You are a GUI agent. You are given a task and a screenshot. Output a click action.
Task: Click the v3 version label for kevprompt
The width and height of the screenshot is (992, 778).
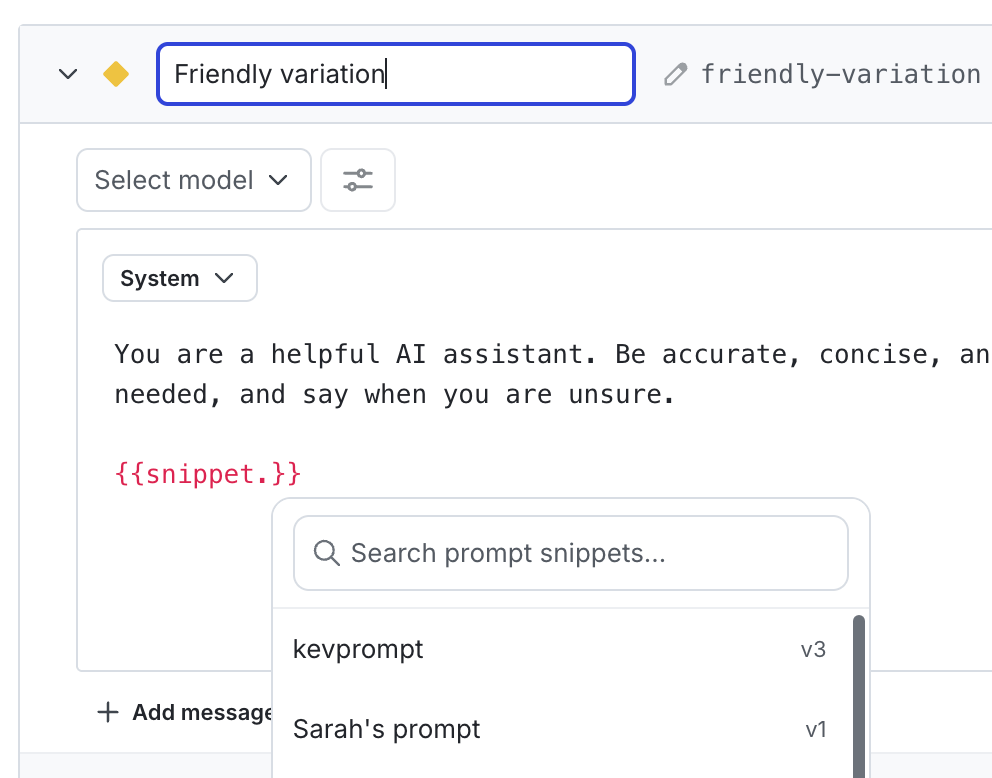coord(814,648)
